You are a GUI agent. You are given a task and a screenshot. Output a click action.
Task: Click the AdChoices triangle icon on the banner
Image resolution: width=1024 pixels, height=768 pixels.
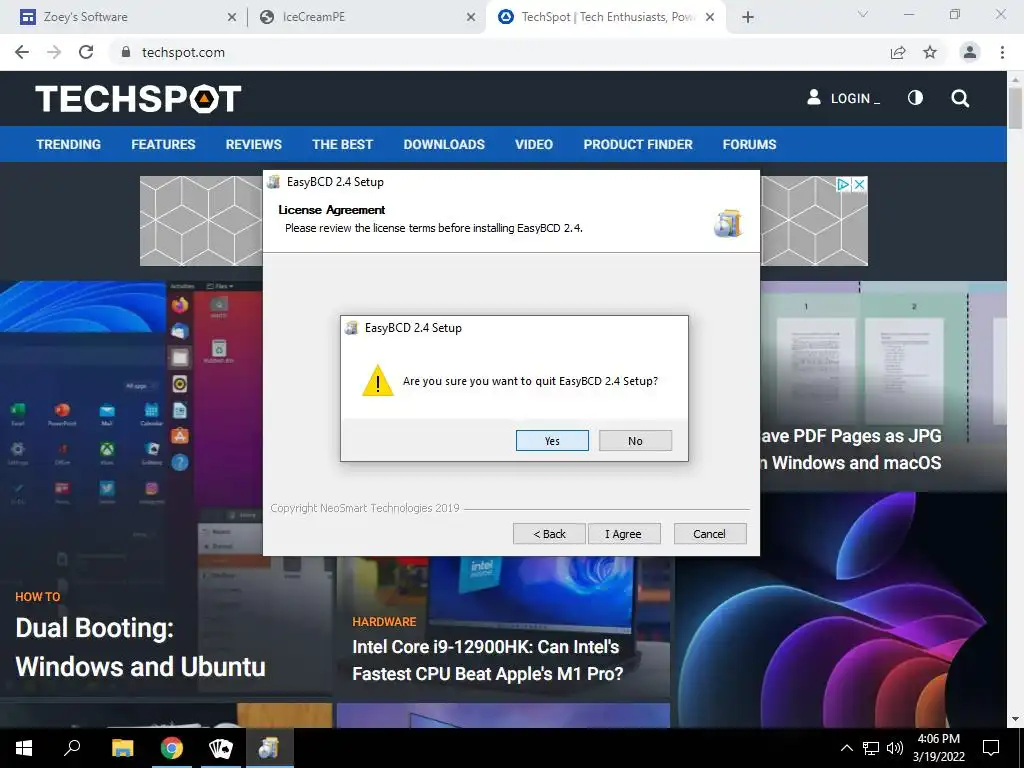click(x=844, y=185)
